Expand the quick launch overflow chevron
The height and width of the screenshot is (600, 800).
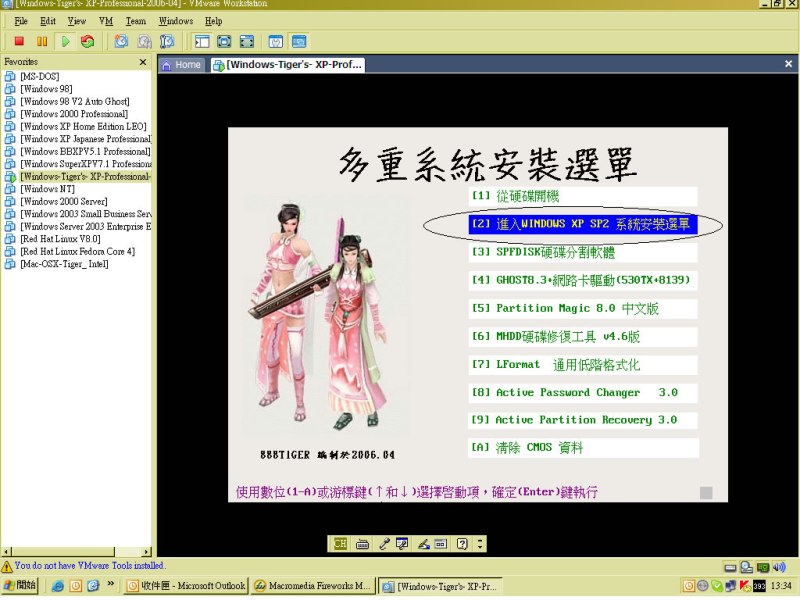point(110,584)
